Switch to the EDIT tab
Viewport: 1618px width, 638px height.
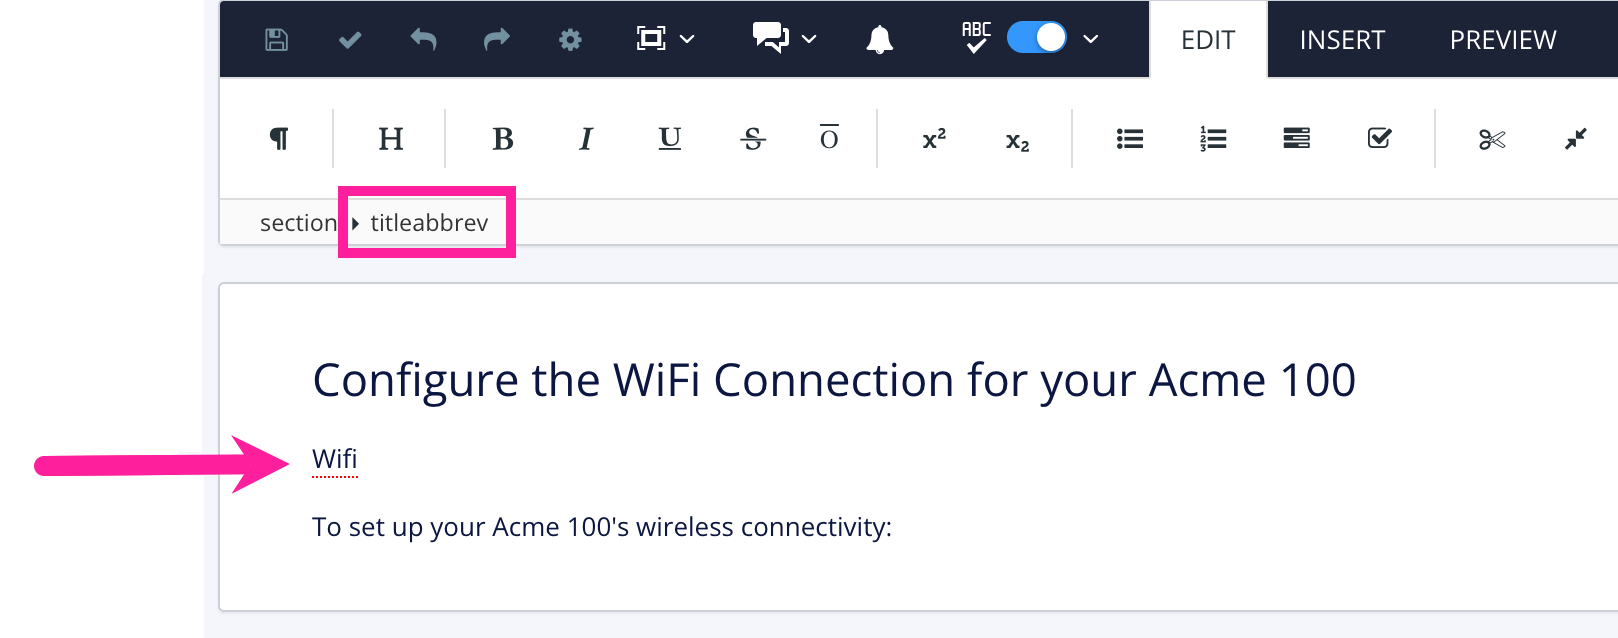1208,40
